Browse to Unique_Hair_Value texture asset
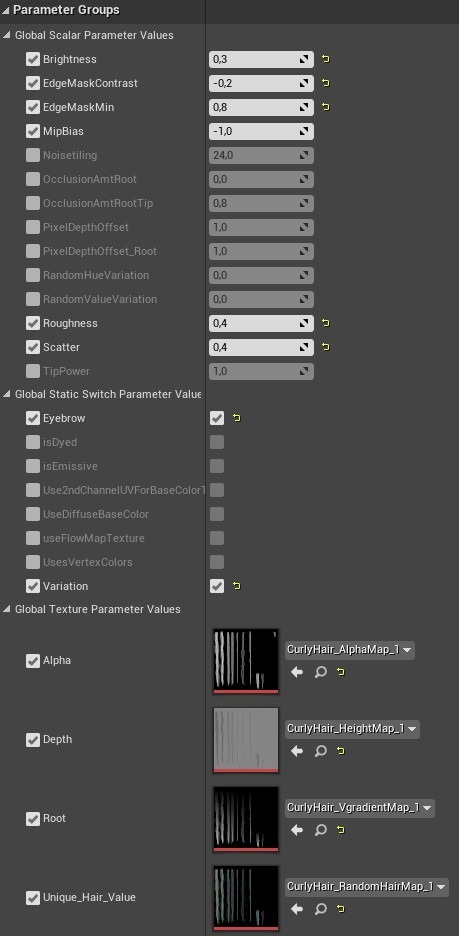 tap(321, 909)
